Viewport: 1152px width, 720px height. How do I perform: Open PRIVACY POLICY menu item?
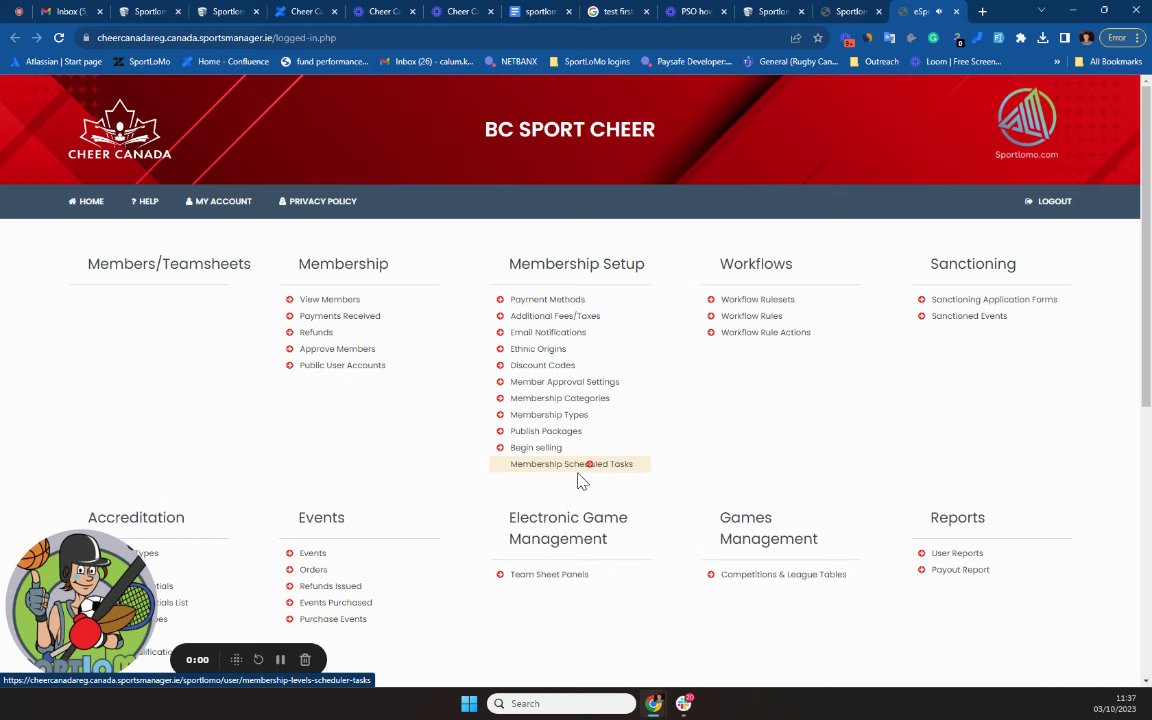(x=317, y=201)
